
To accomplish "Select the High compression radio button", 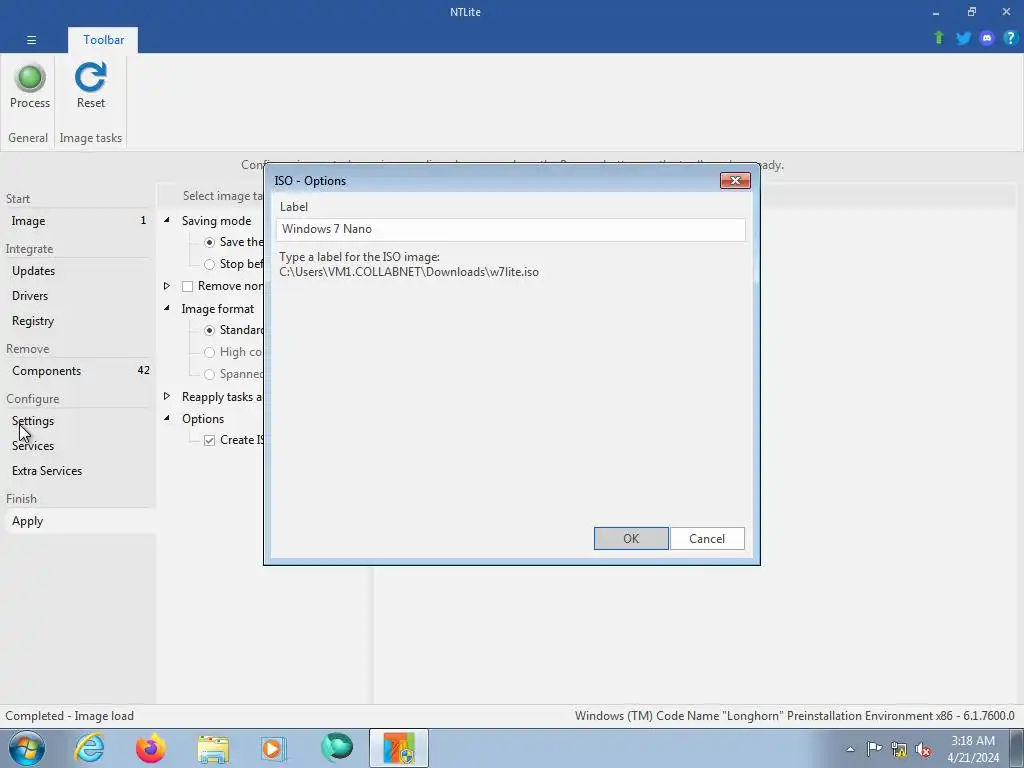I will coord(209,353).
